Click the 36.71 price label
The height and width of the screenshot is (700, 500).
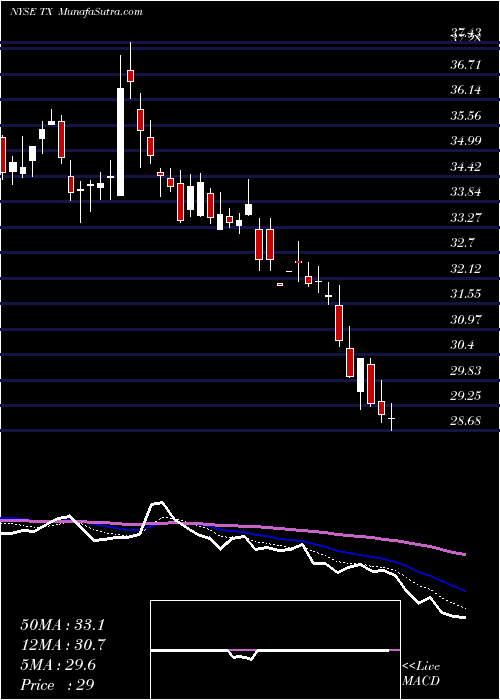[466, 65]
